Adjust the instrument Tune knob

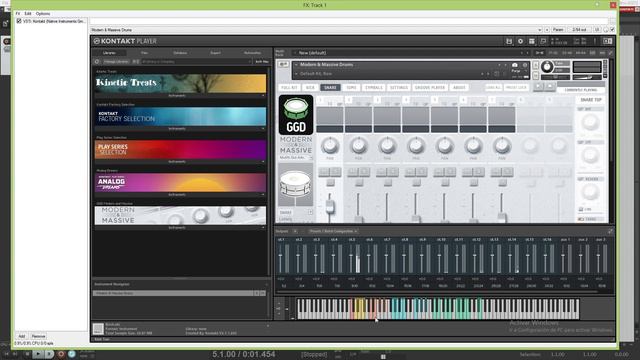[547, 66]
